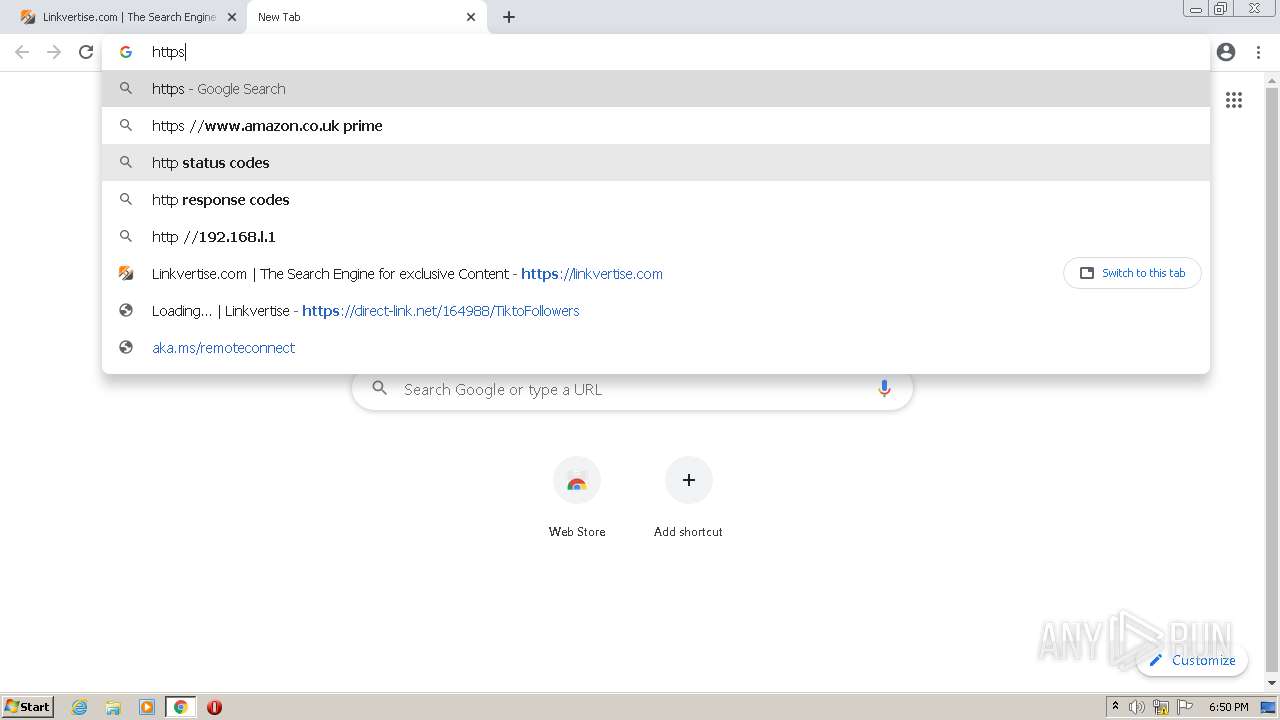1280x720 pixels.
Task: Pick the amazon.co.uk prime suggestion
Action: 656,126
